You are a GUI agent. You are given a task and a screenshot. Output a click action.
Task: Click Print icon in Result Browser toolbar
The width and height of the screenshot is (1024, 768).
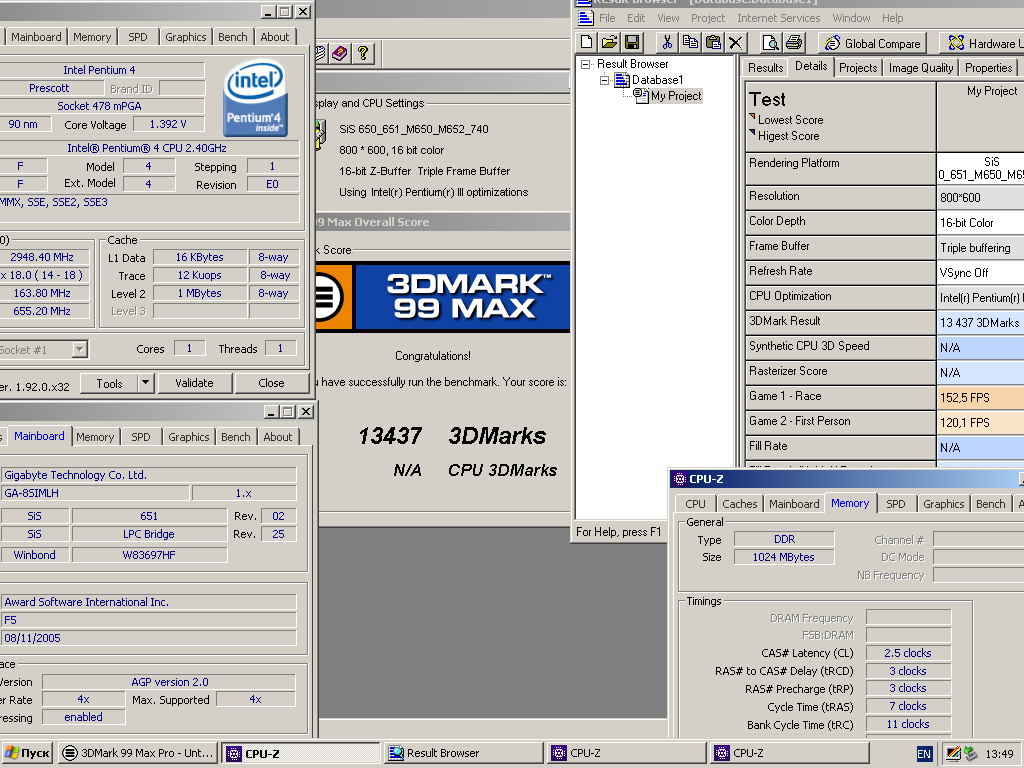794,42
